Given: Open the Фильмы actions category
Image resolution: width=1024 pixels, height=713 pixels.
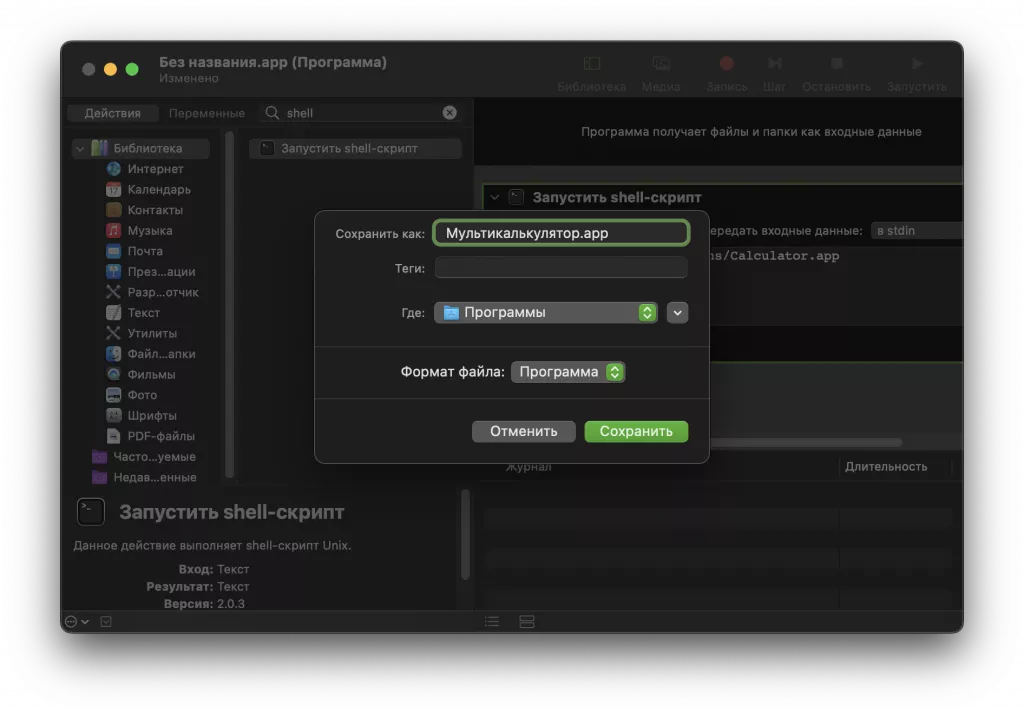Looking at the screenshot, I should pyautogui.click(x=113, y=374).
